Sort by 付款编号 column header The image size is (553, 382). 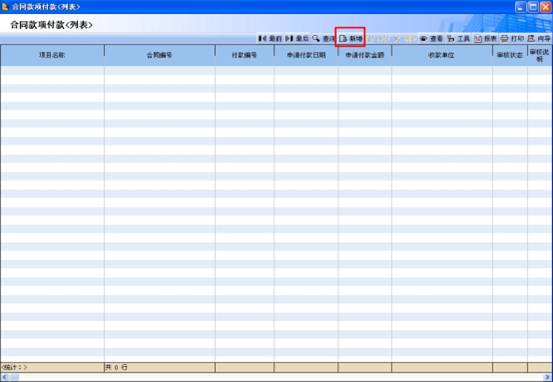(244, 55)
